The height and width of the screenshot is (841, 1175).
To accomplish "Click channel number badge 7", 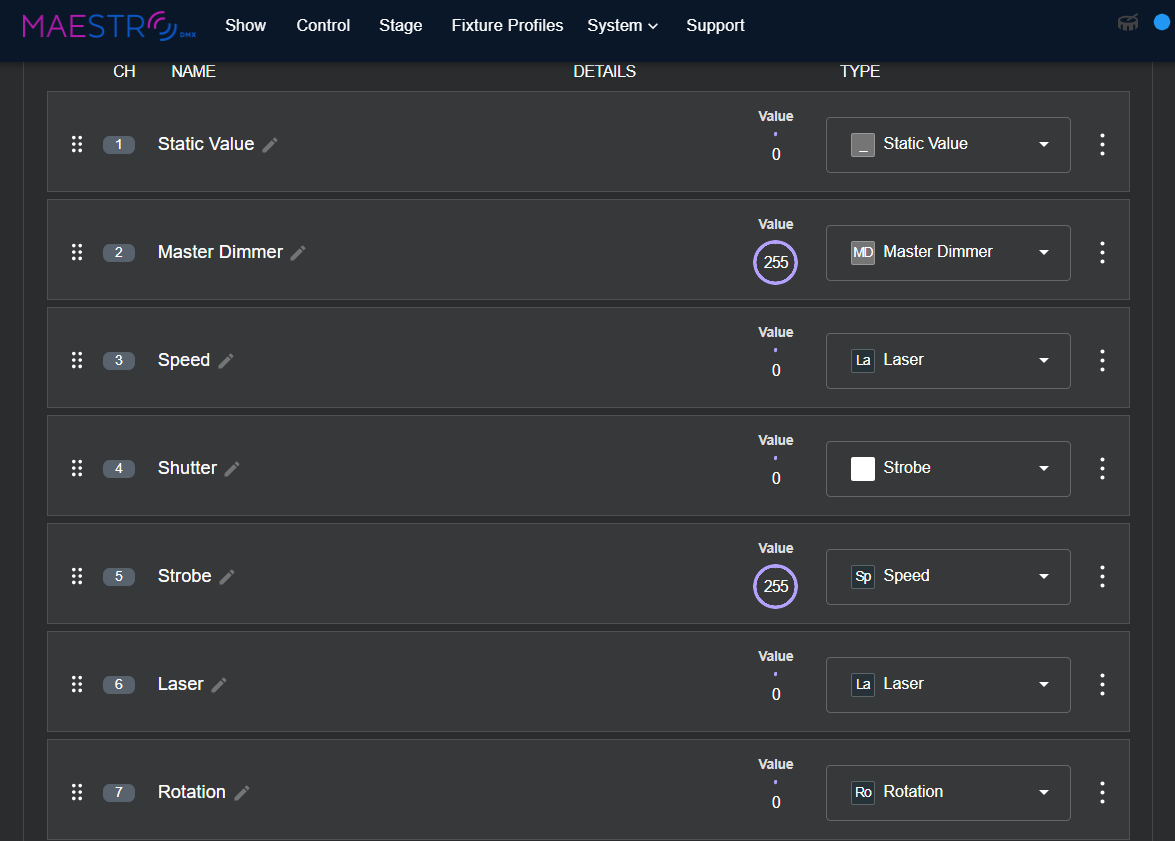I will 118,792.
